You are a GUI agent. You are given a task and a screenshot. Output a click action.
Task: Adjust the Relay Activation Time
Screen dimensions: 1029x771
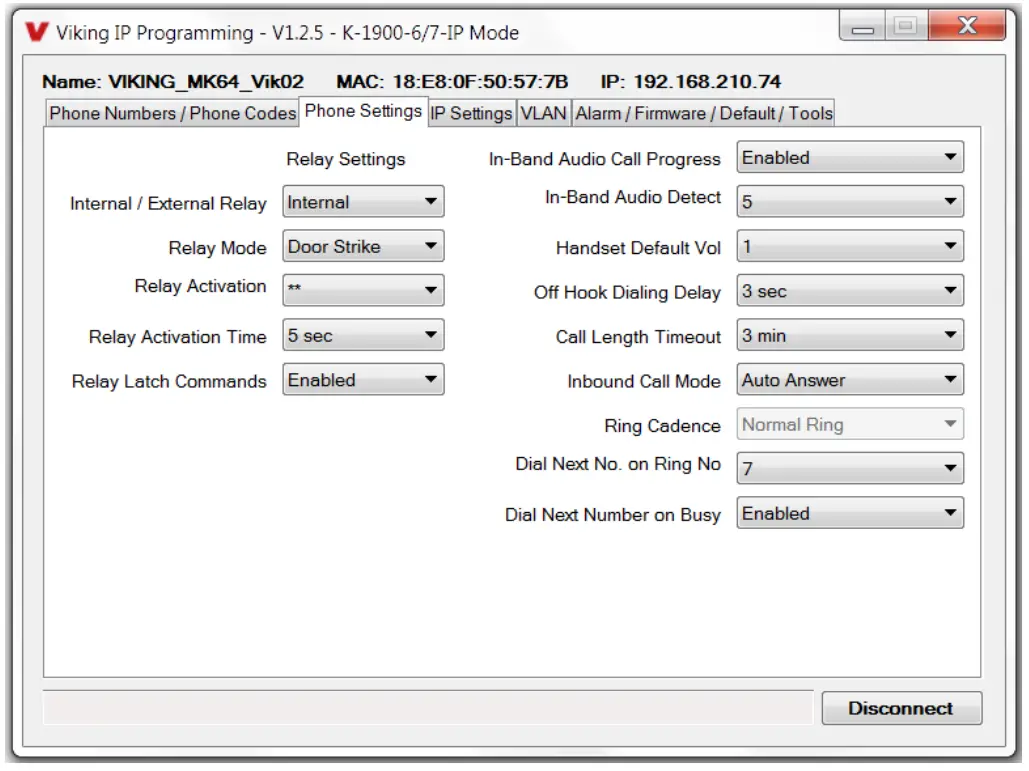tap(362, 334)
